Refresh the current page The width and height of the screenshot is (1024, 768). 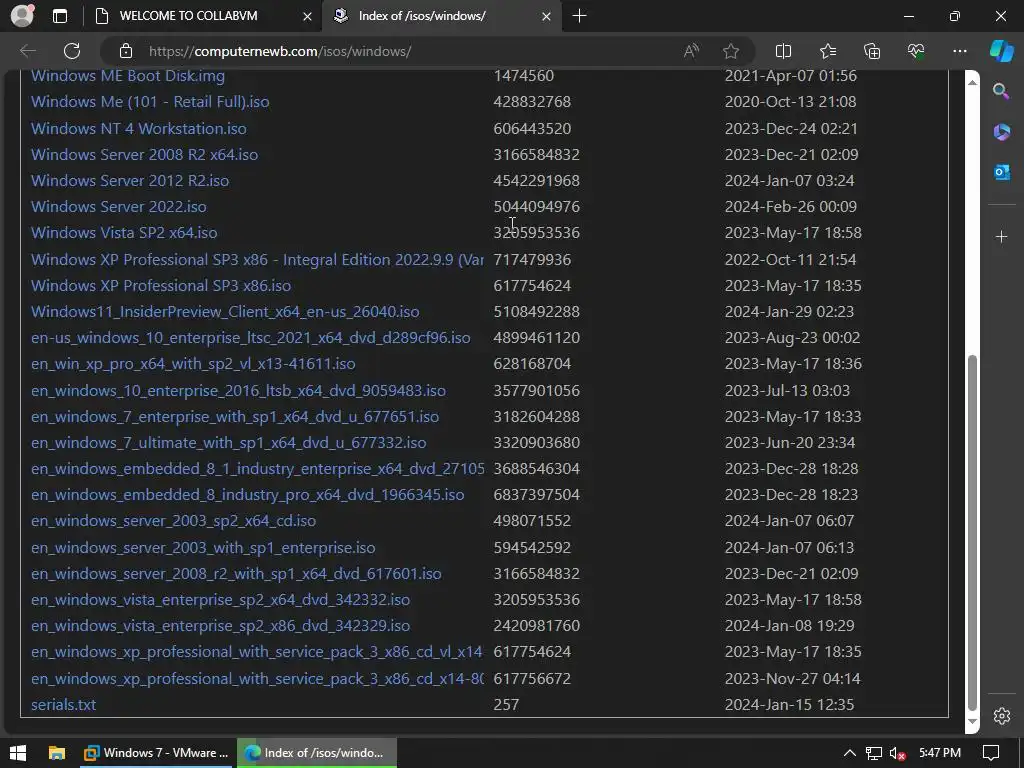coord(72,51)
